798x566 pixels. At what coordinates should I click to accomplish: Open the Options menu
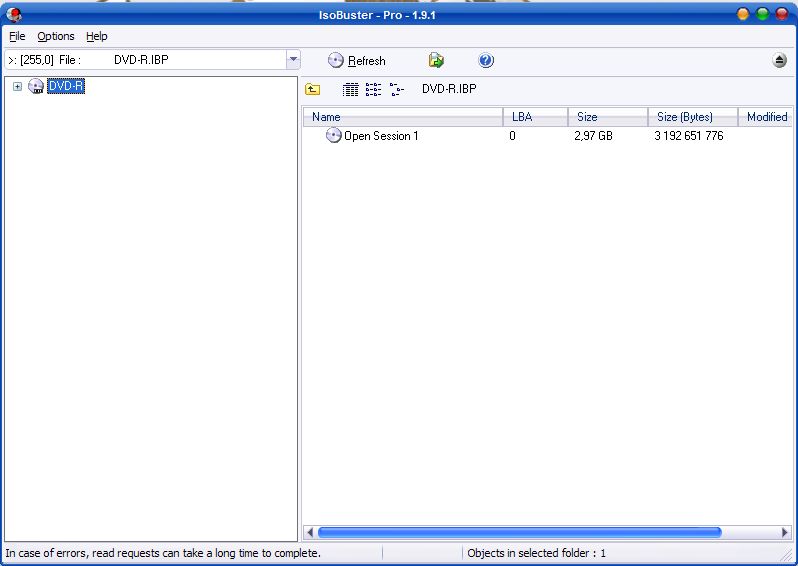point(55,36)
